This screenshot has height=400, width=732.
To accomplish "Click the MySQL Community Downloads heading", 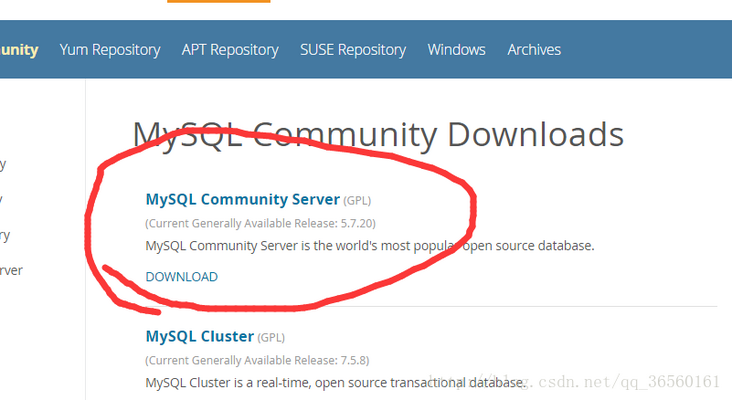I will (378, 134).
